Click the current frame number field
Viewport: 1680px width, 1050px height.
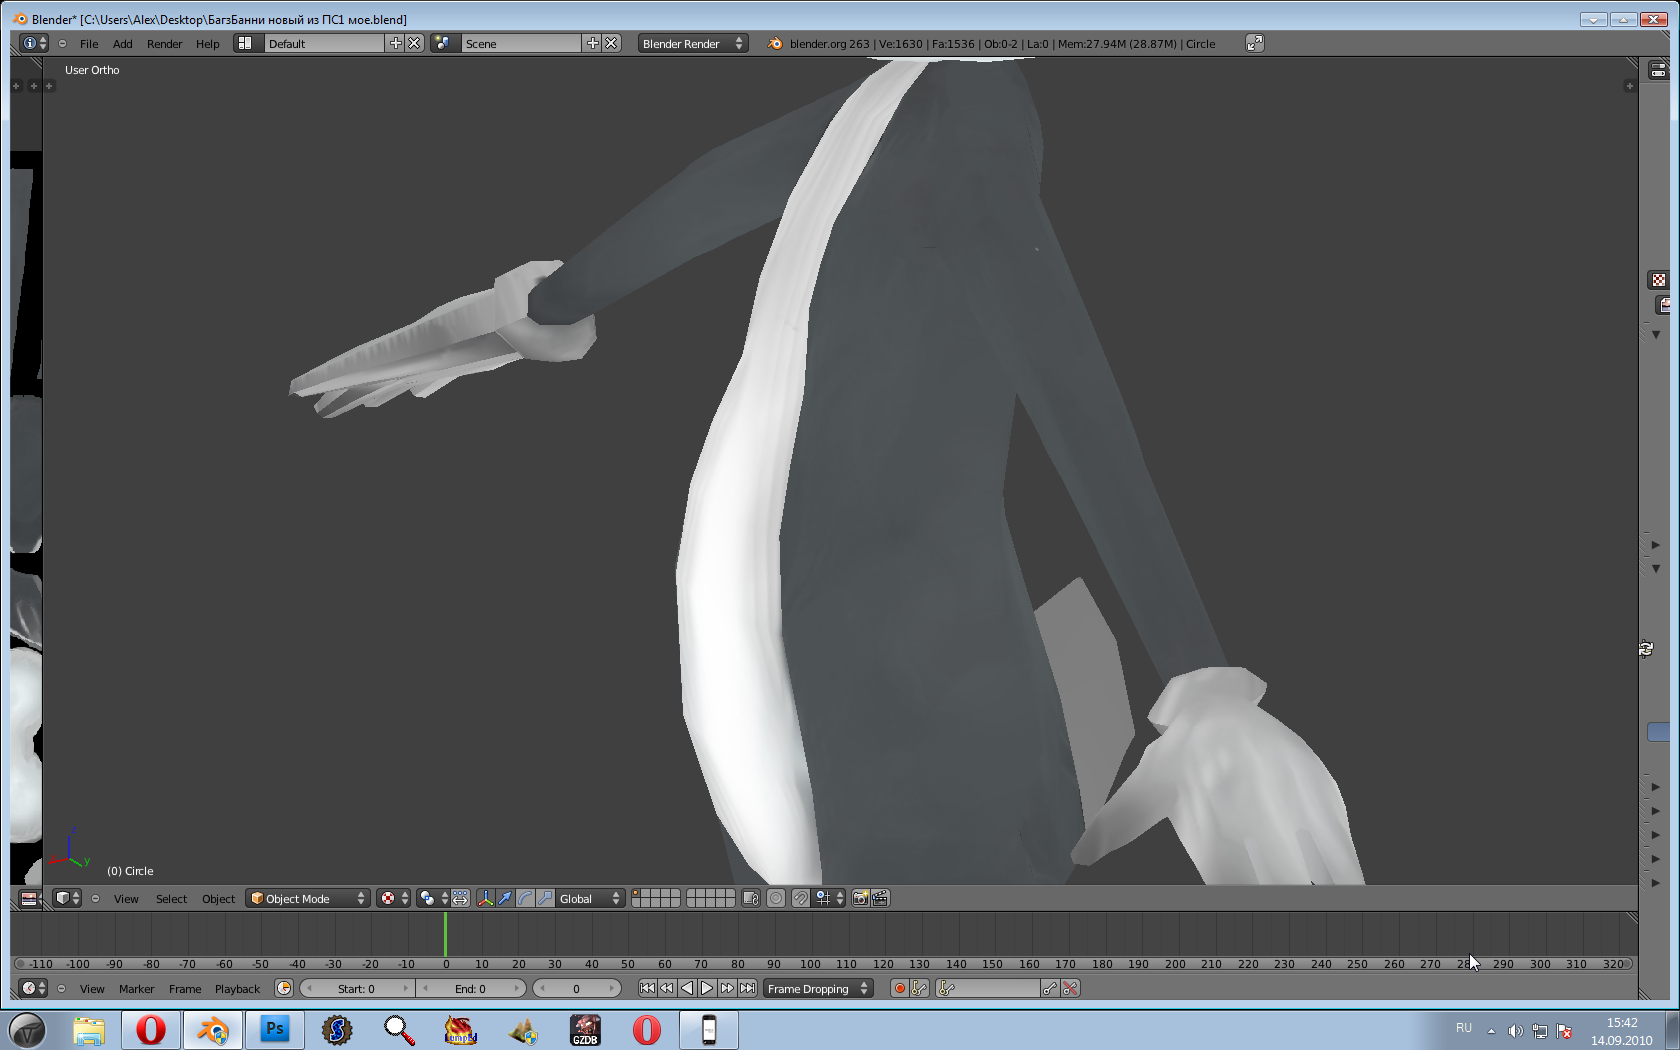(576, 988)
